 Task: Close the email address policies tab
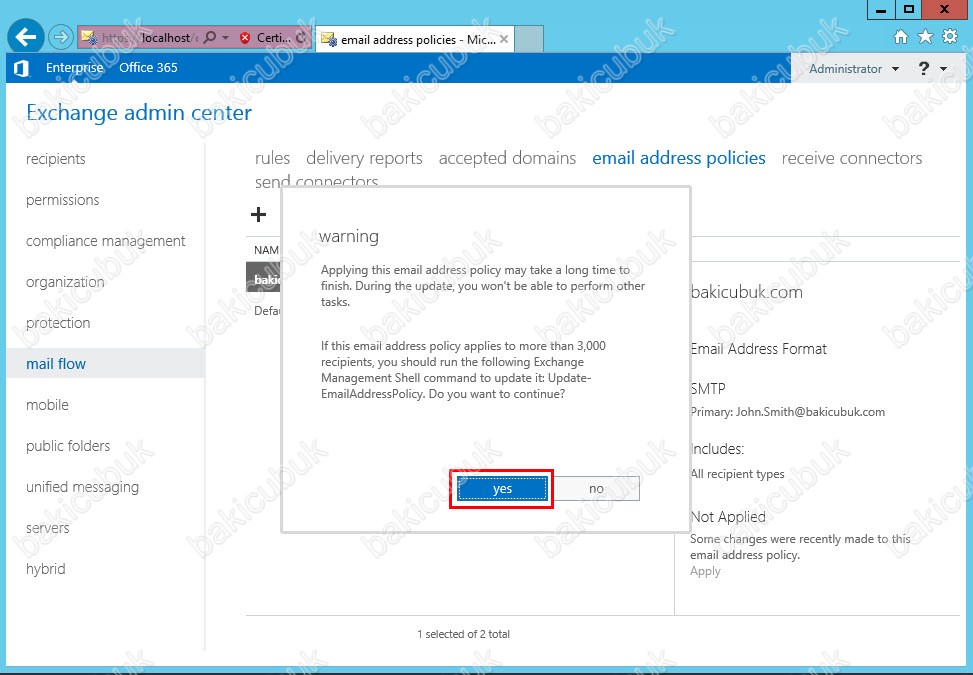point(504,39)
